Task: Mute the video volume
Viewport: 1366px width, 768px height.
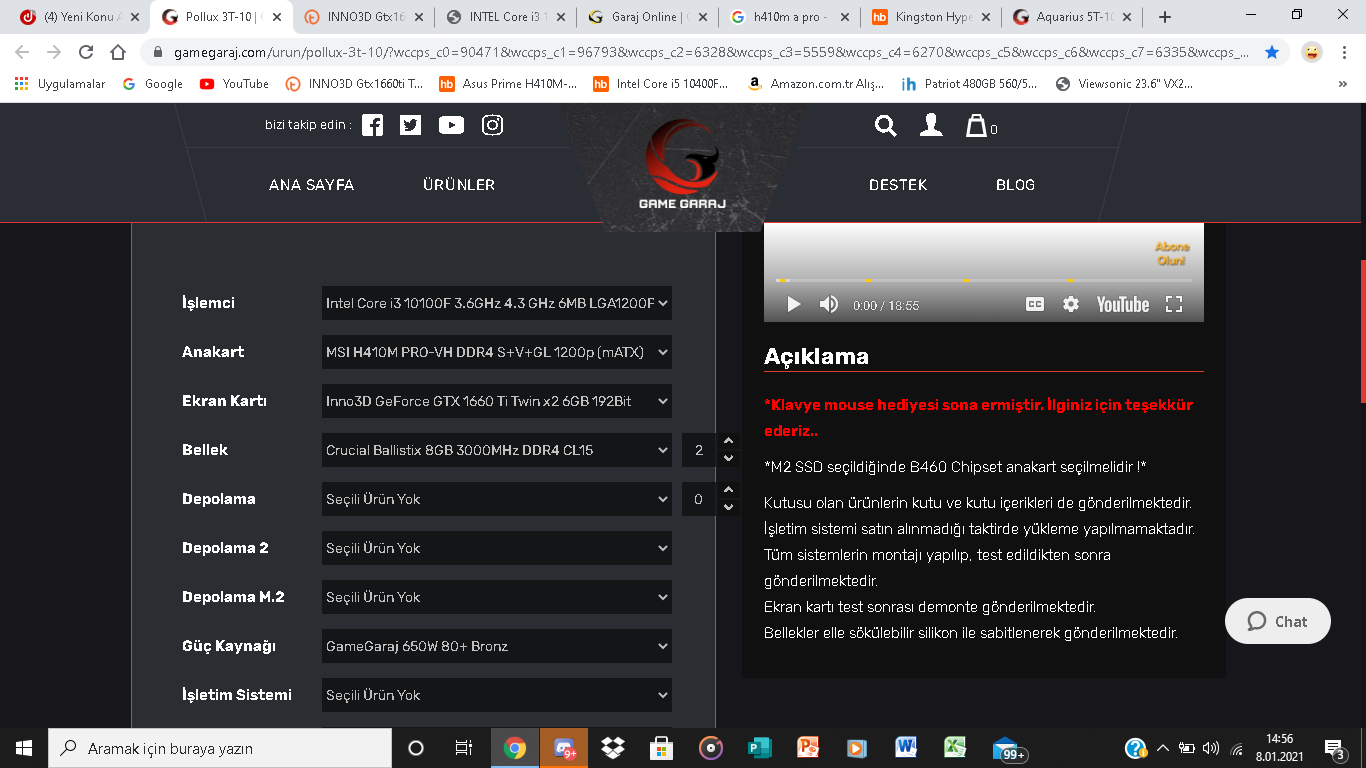Action: pos(829,304)
